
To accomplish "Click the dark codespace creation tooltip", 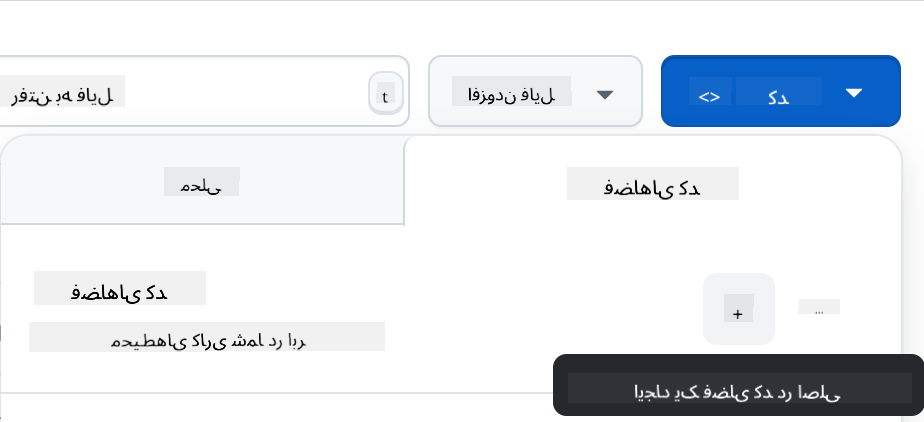I will click(x=738, y=387).
